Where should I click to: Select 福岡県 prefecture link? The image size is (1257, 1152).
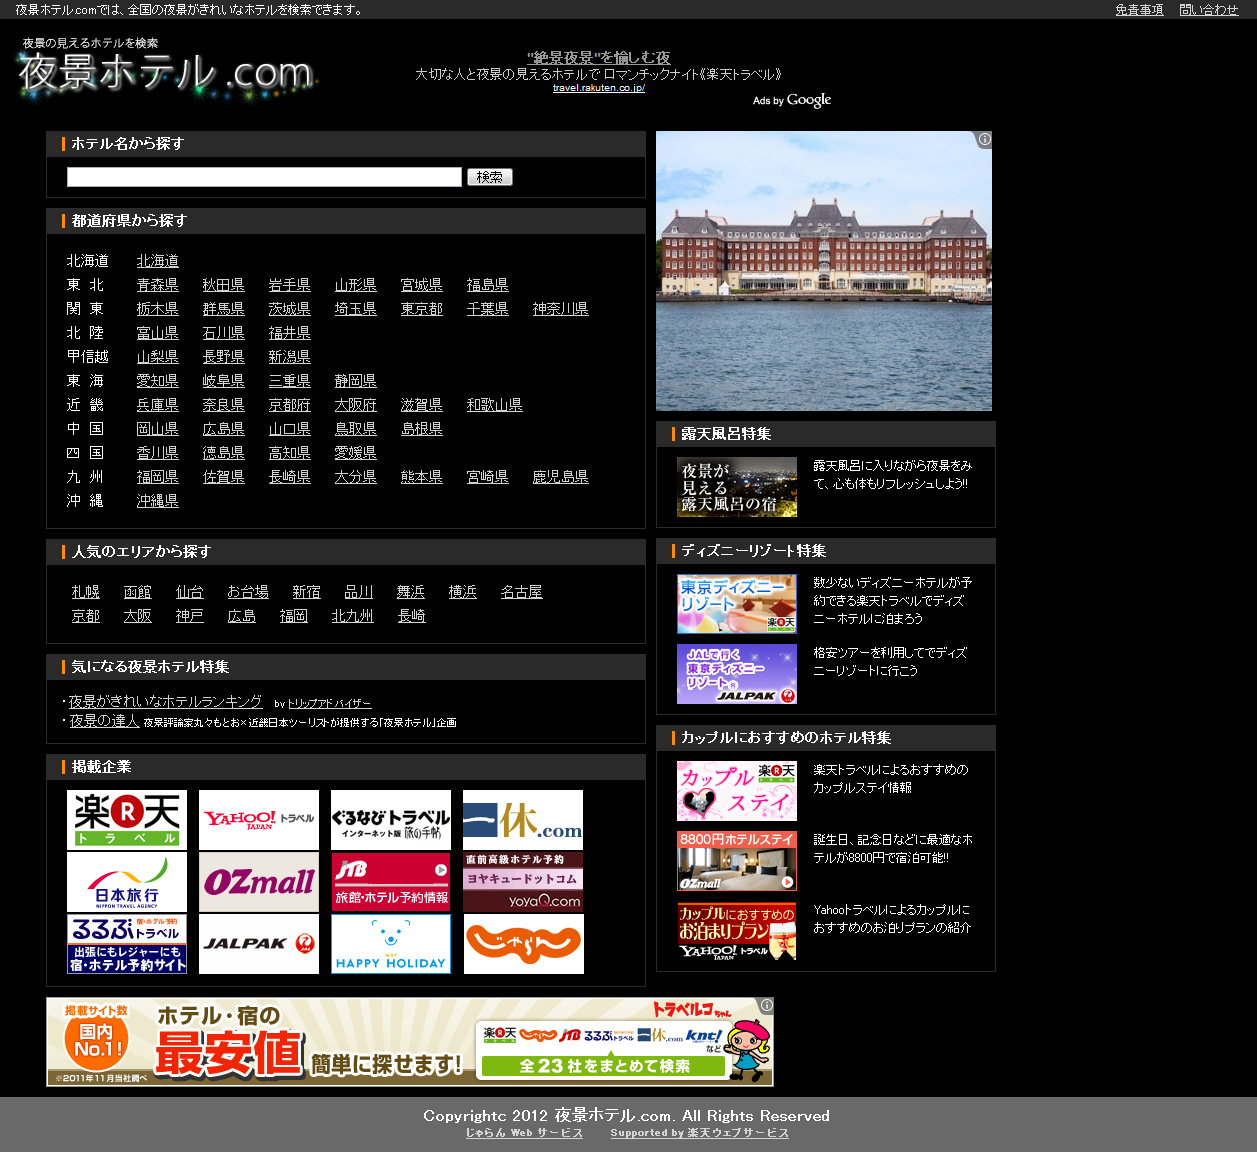click(158, 477)
